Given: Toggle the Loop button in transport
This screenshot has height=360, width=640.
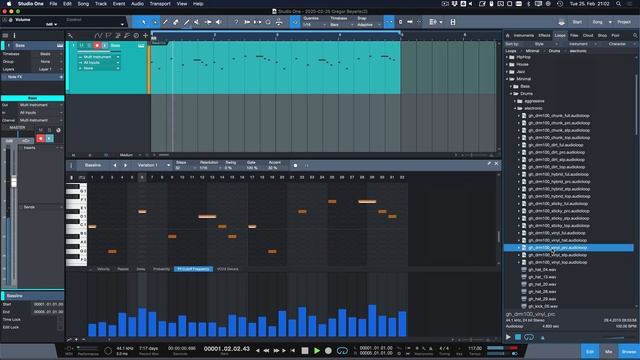Looking at the screenshot, I should [342, 351].
